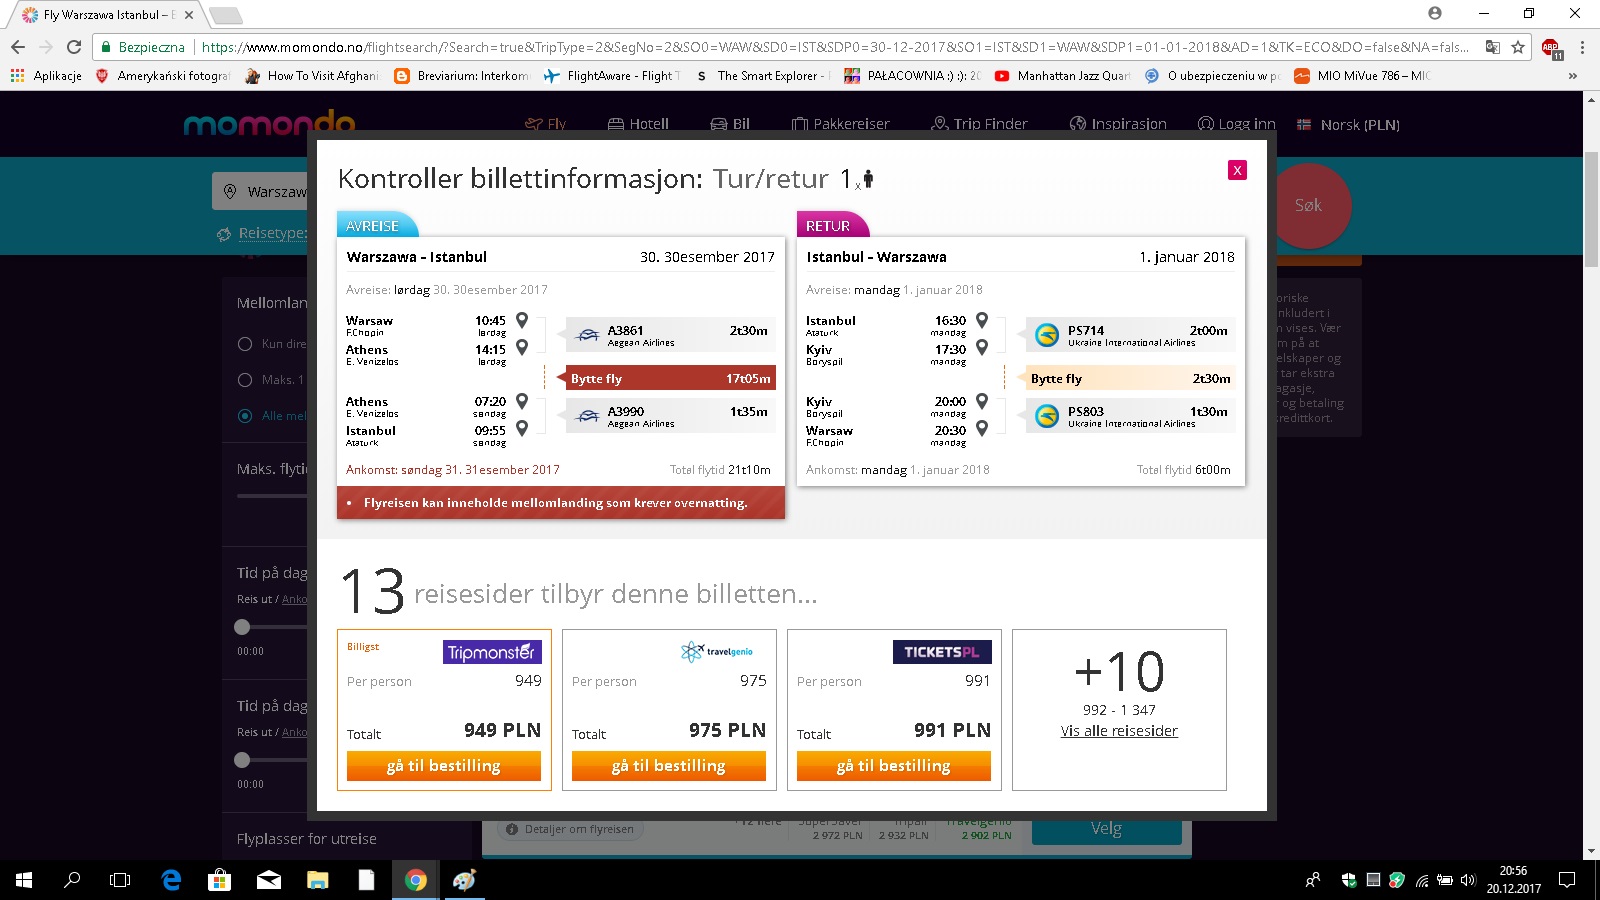
Task: Open Microsoft Store from the taskbar
Action: tap(220, 880)
